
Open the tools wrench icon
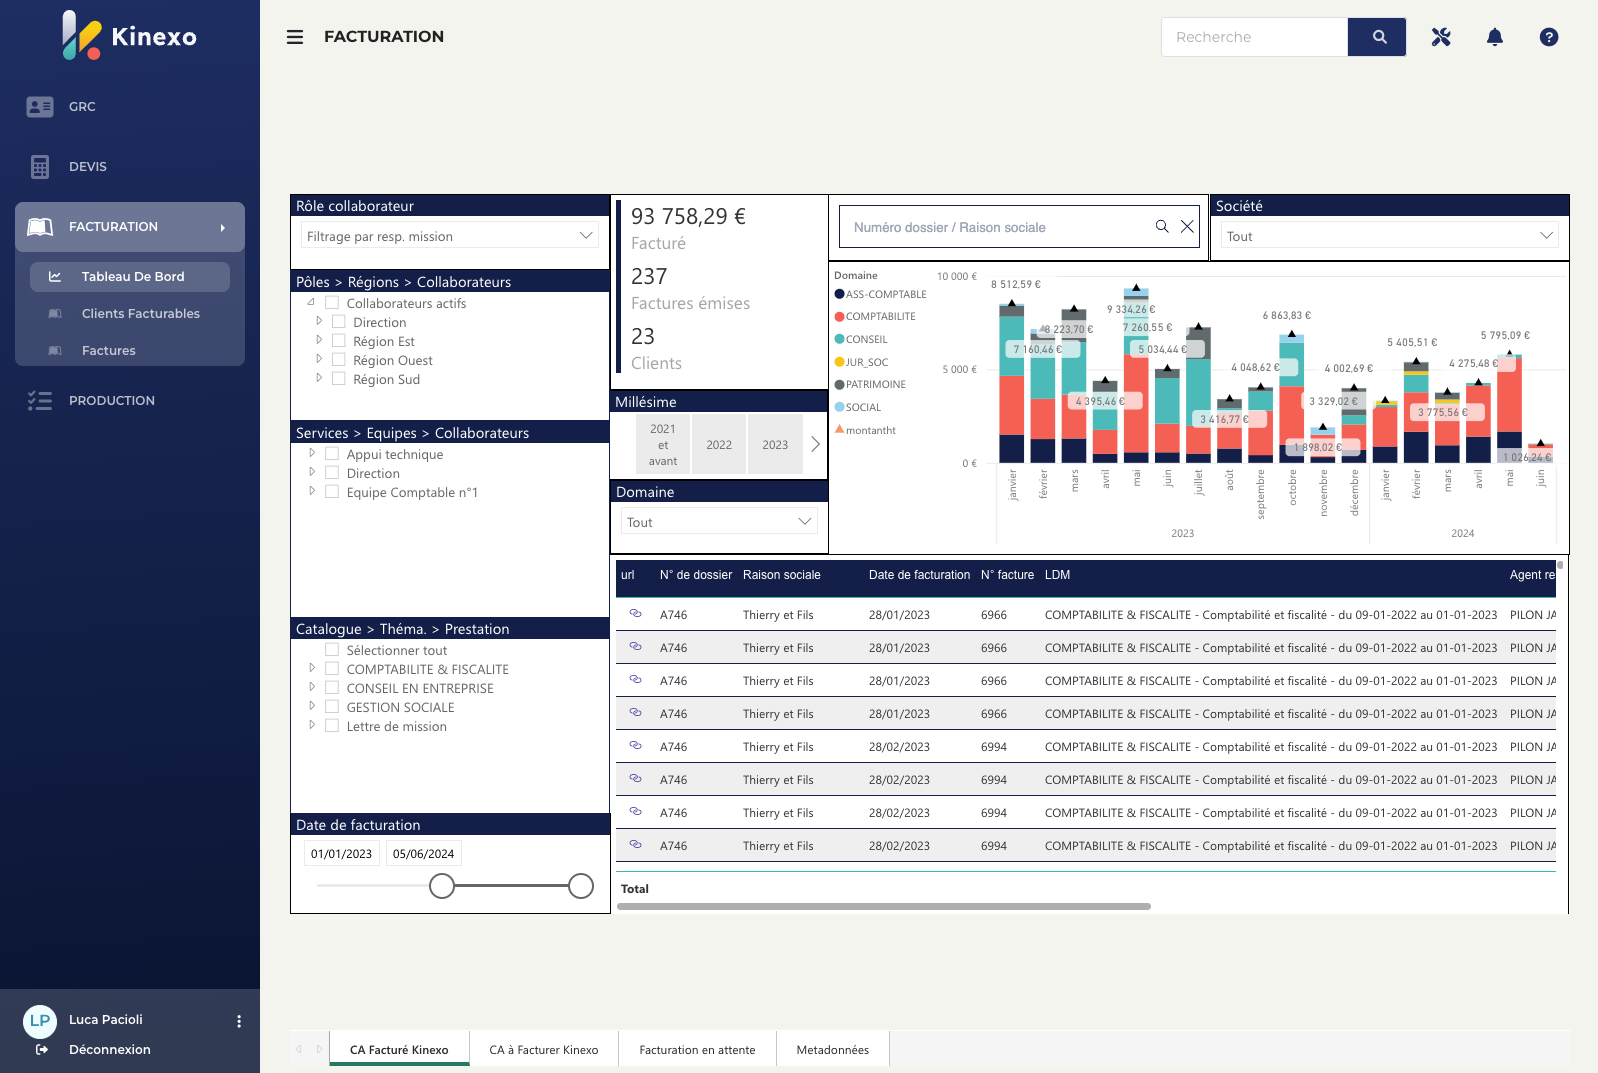click(1440, 37)
